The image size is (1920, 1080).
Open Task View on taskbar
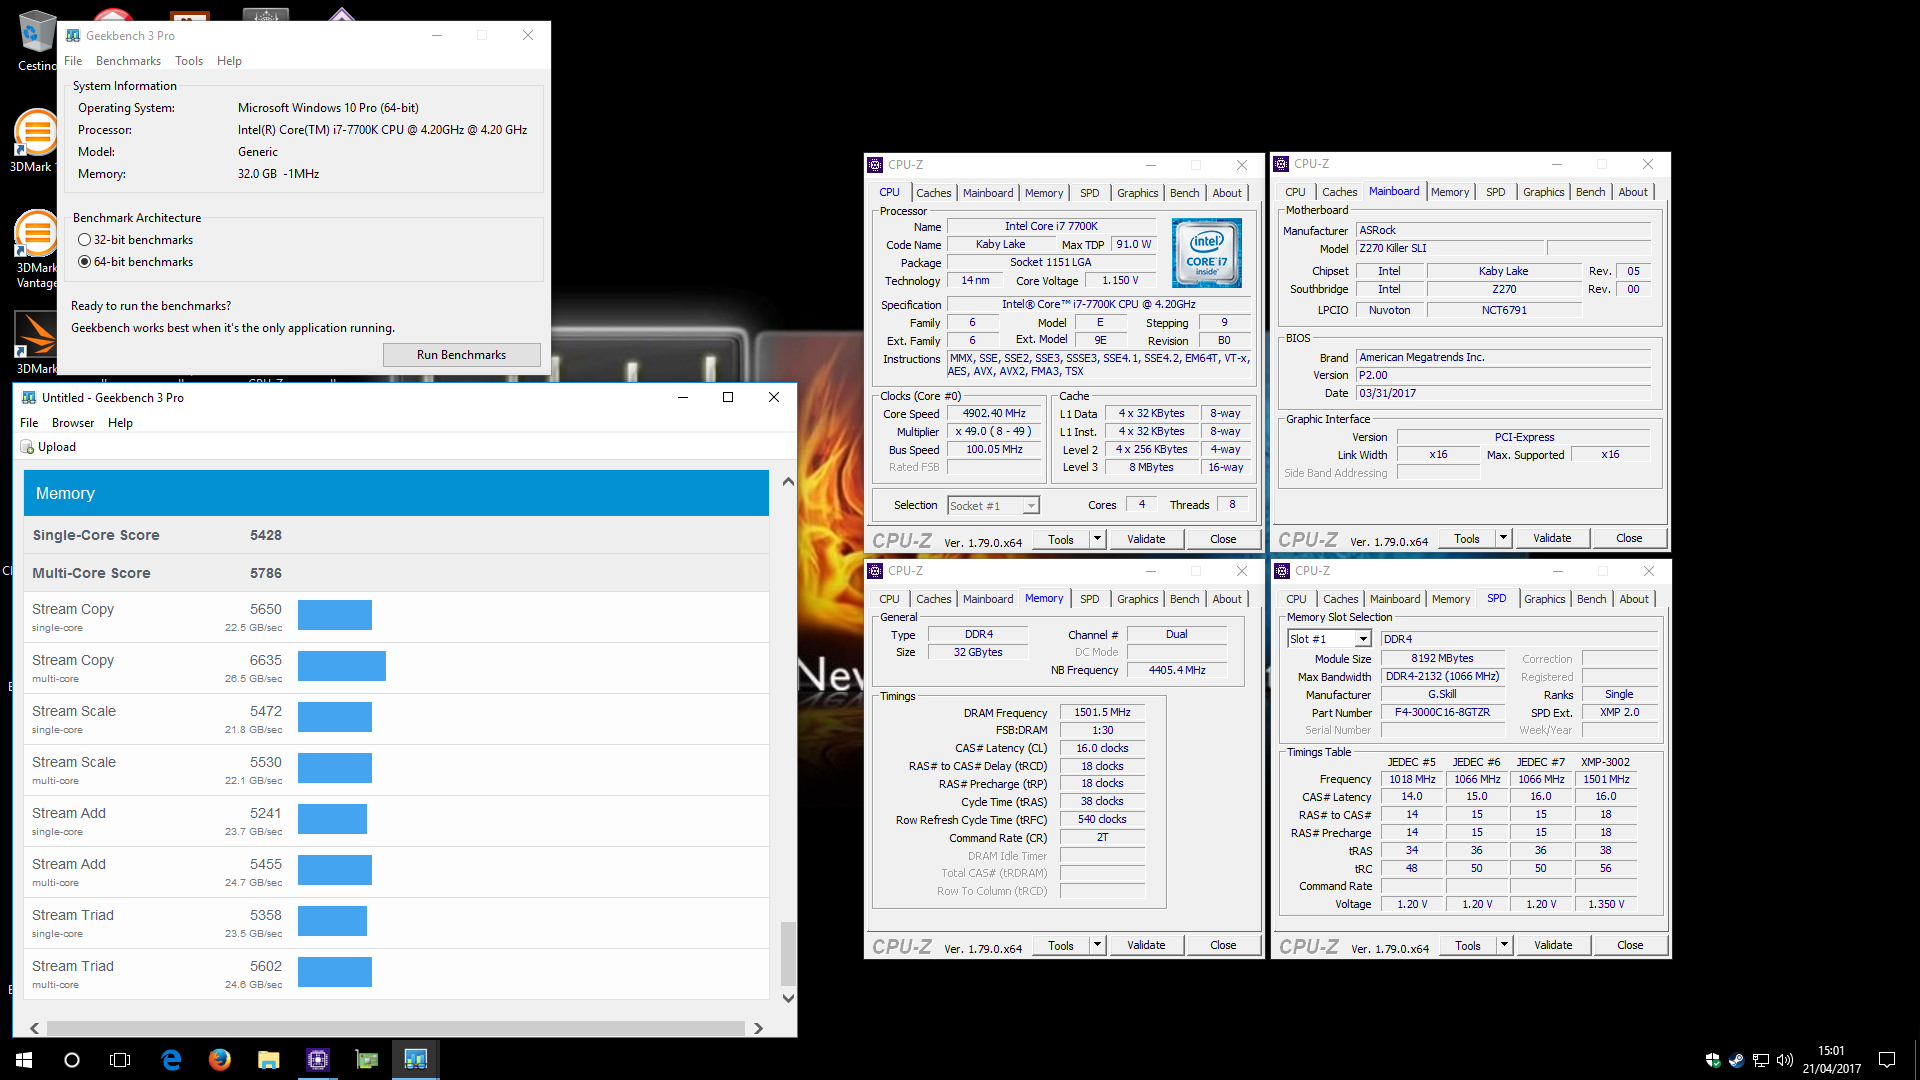(x=120, y=1059)
